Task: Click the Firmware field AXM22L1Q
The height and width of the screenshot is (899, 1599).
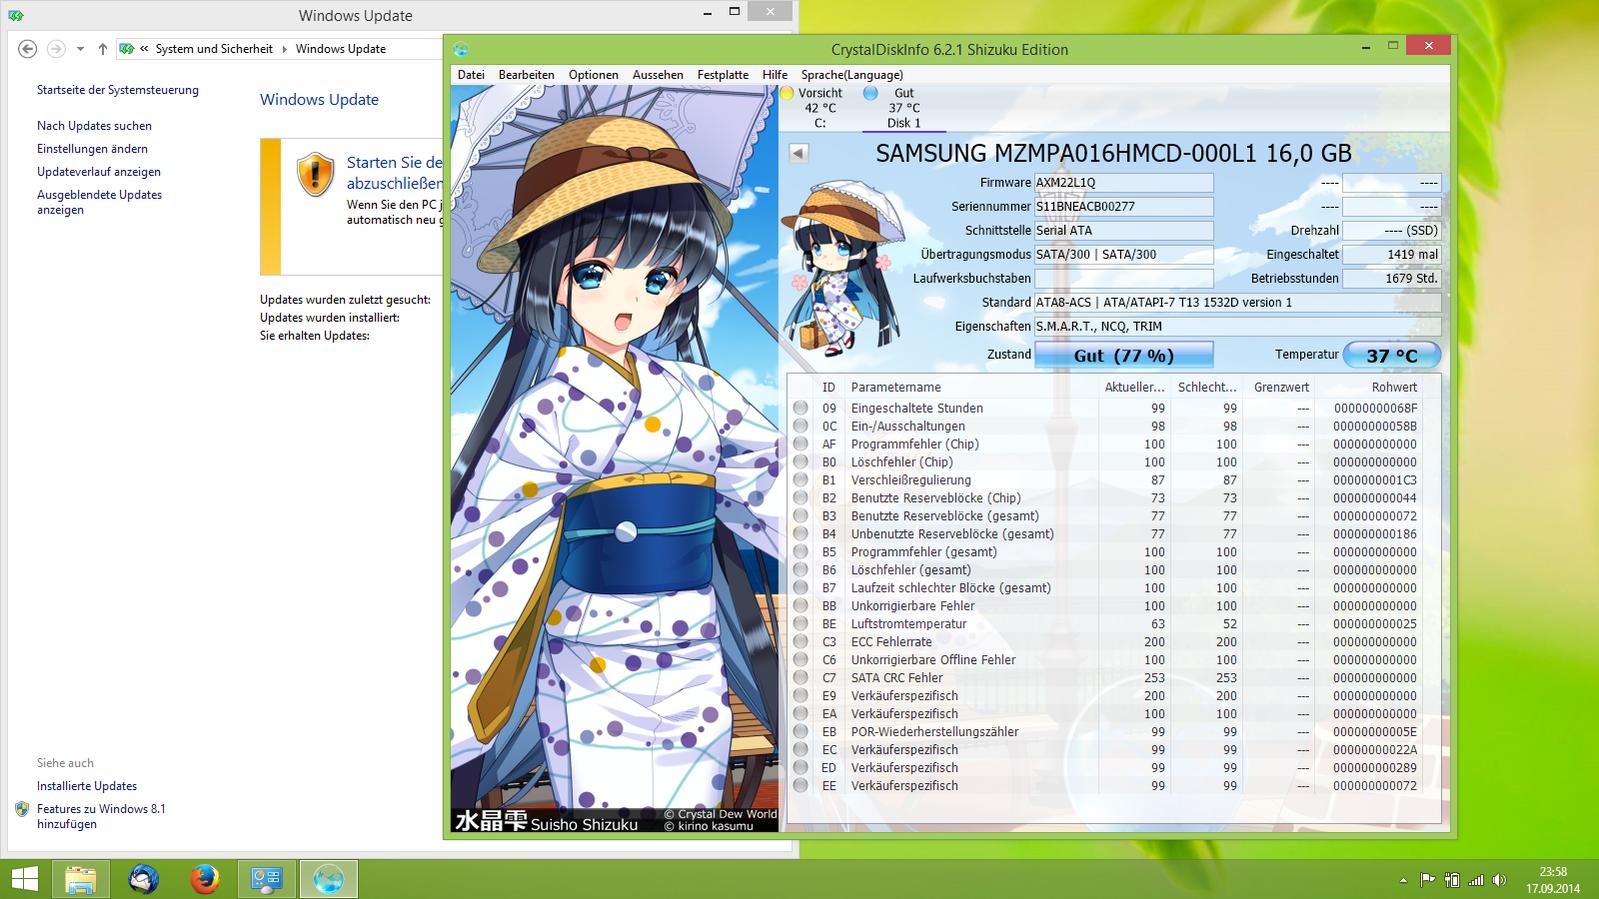Action: click(1124, 183)
